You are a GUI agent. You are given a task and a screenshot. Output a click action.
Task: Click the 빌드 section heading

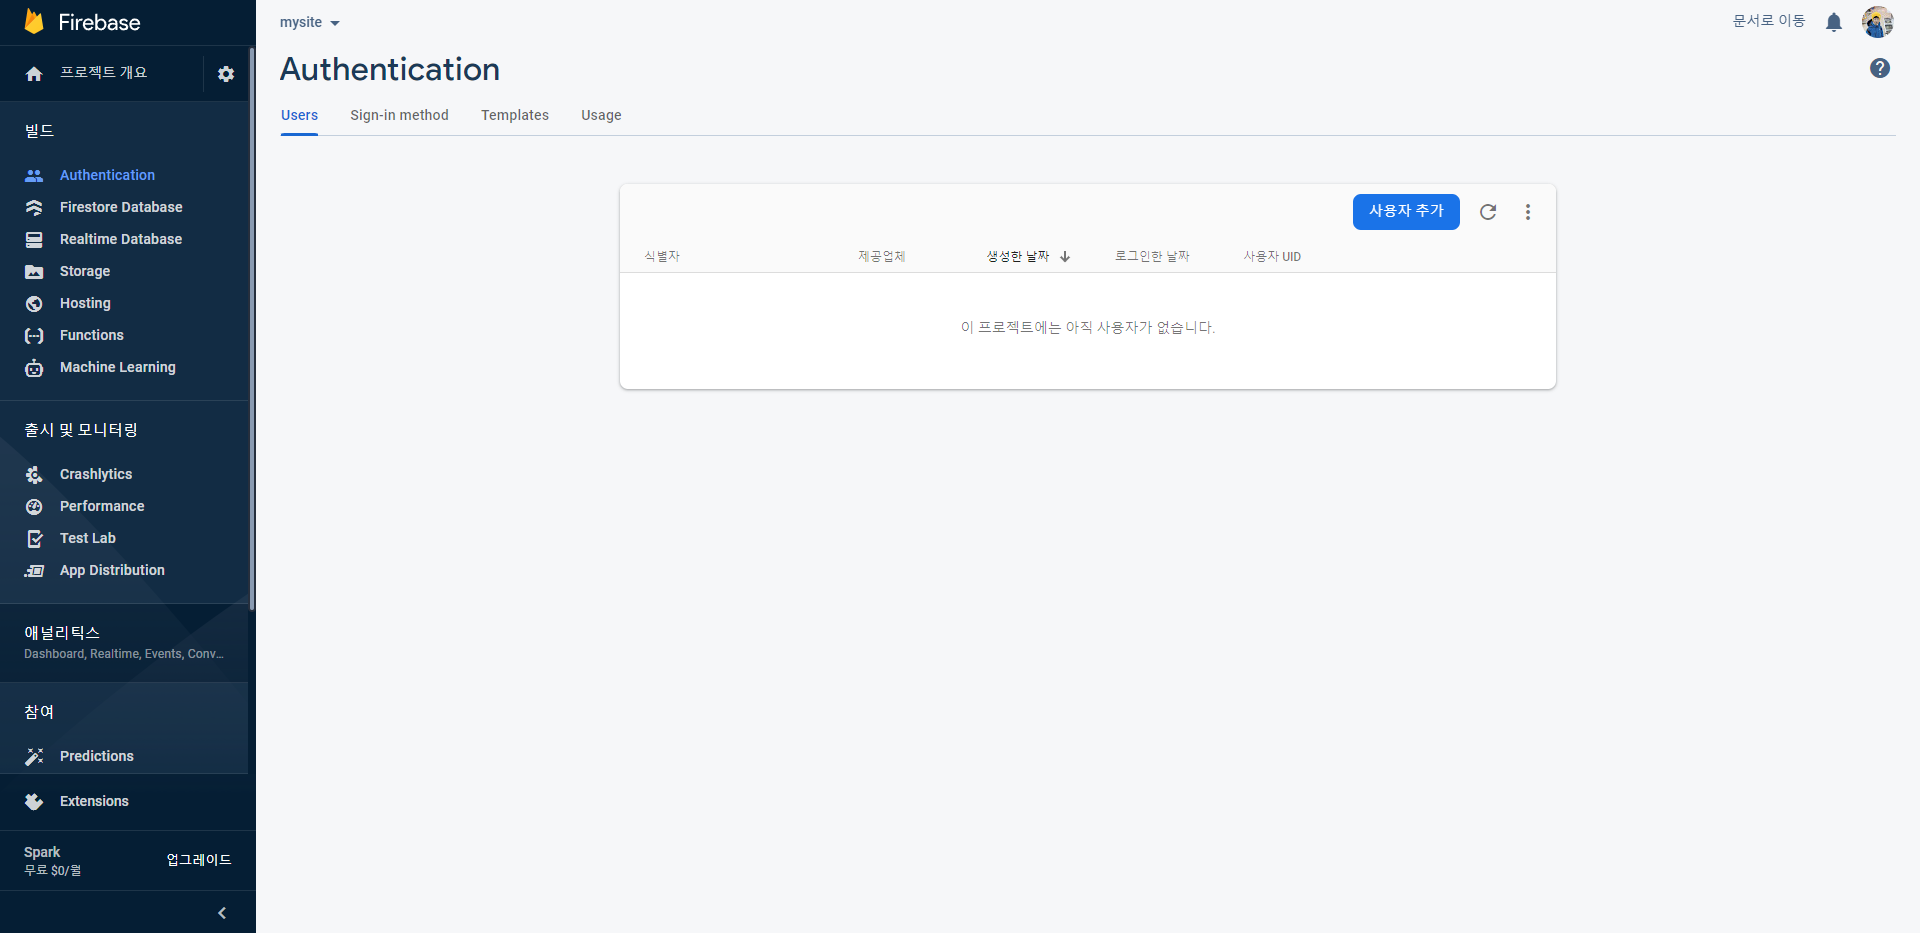(39, 131)
